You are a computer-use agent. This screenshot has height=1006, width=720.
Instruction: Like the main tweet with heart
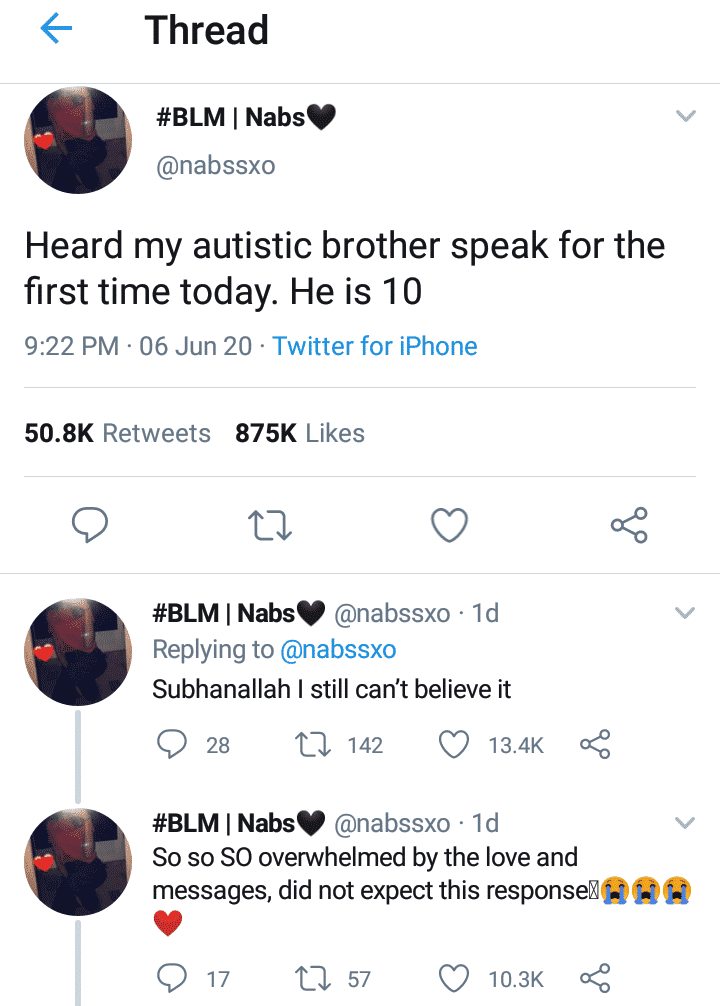449,525
